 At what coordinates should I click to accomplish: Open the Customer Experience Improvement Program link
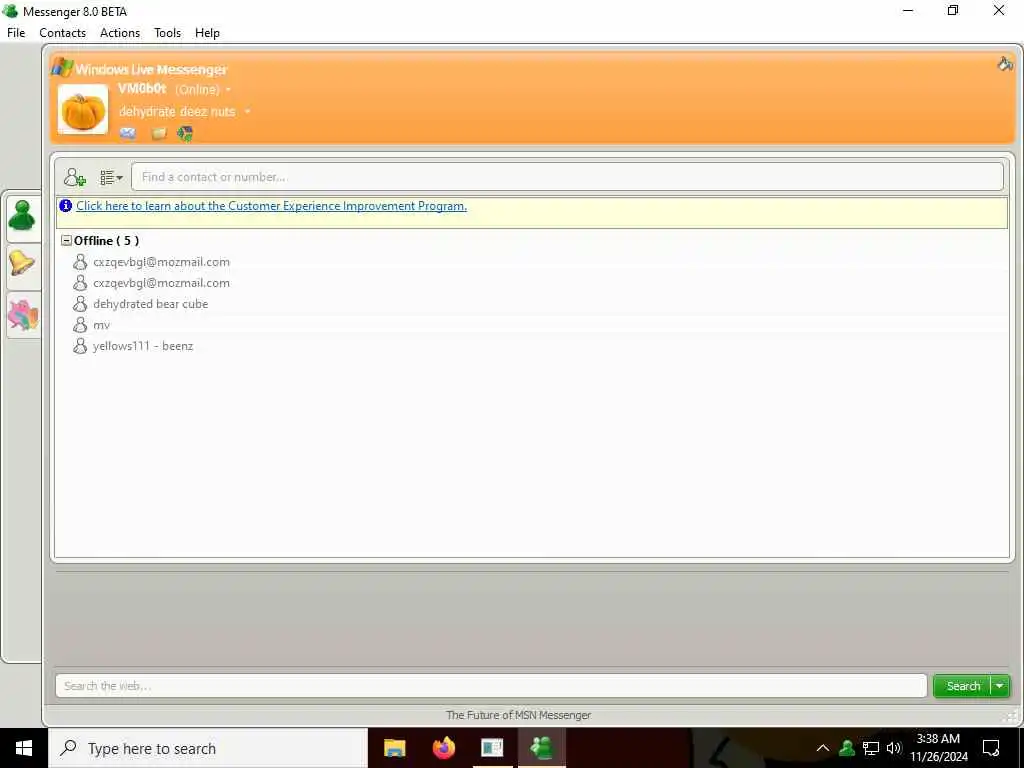(272, 206)
